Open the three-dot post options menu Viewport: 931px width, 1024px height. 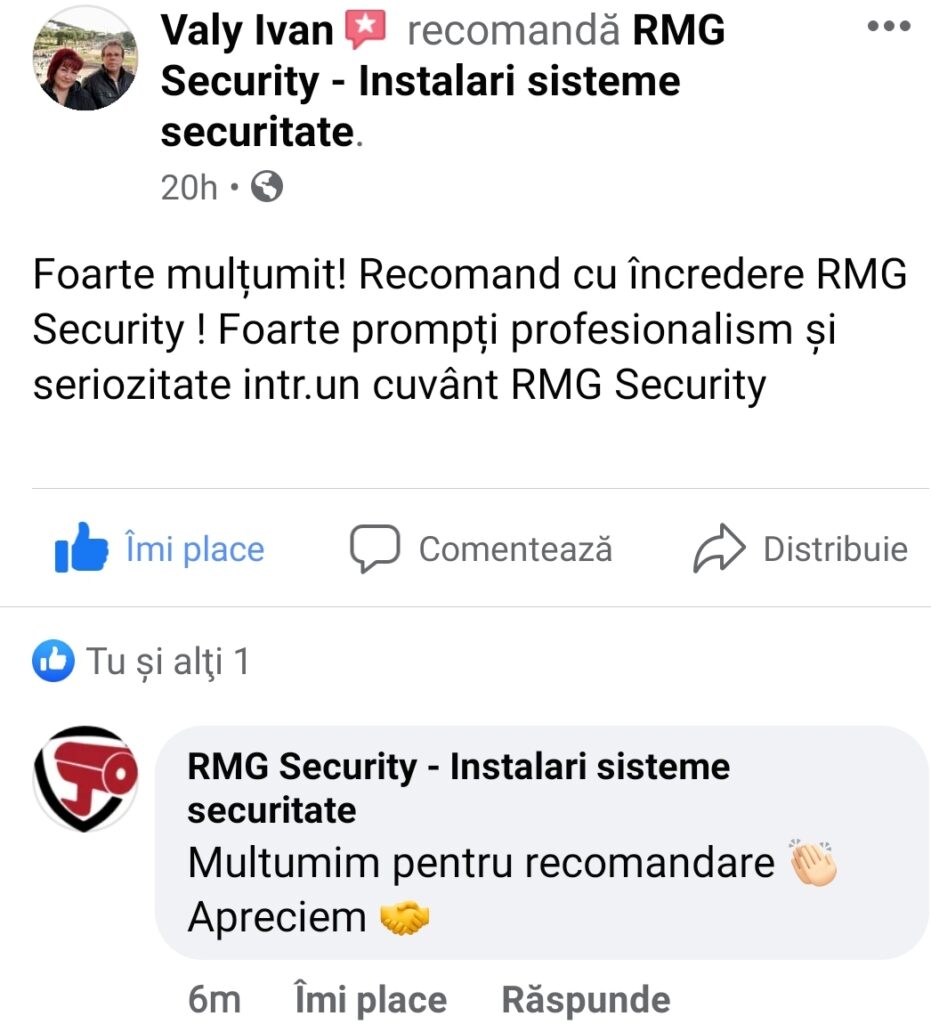[x=889, y=26]
